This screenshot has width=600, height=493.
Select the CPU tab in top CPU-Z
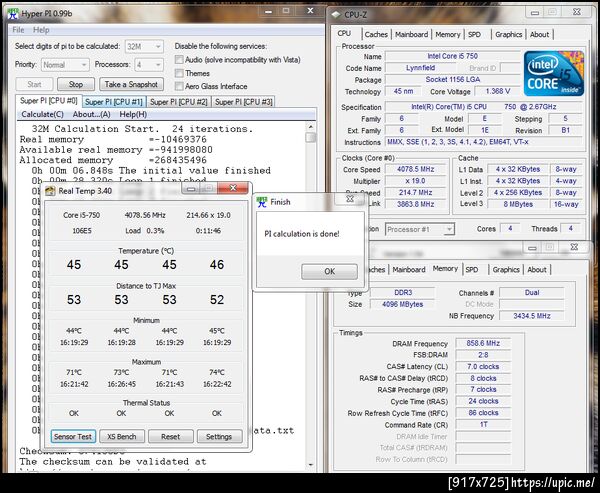pyautogui.click(x=345, y=33)
